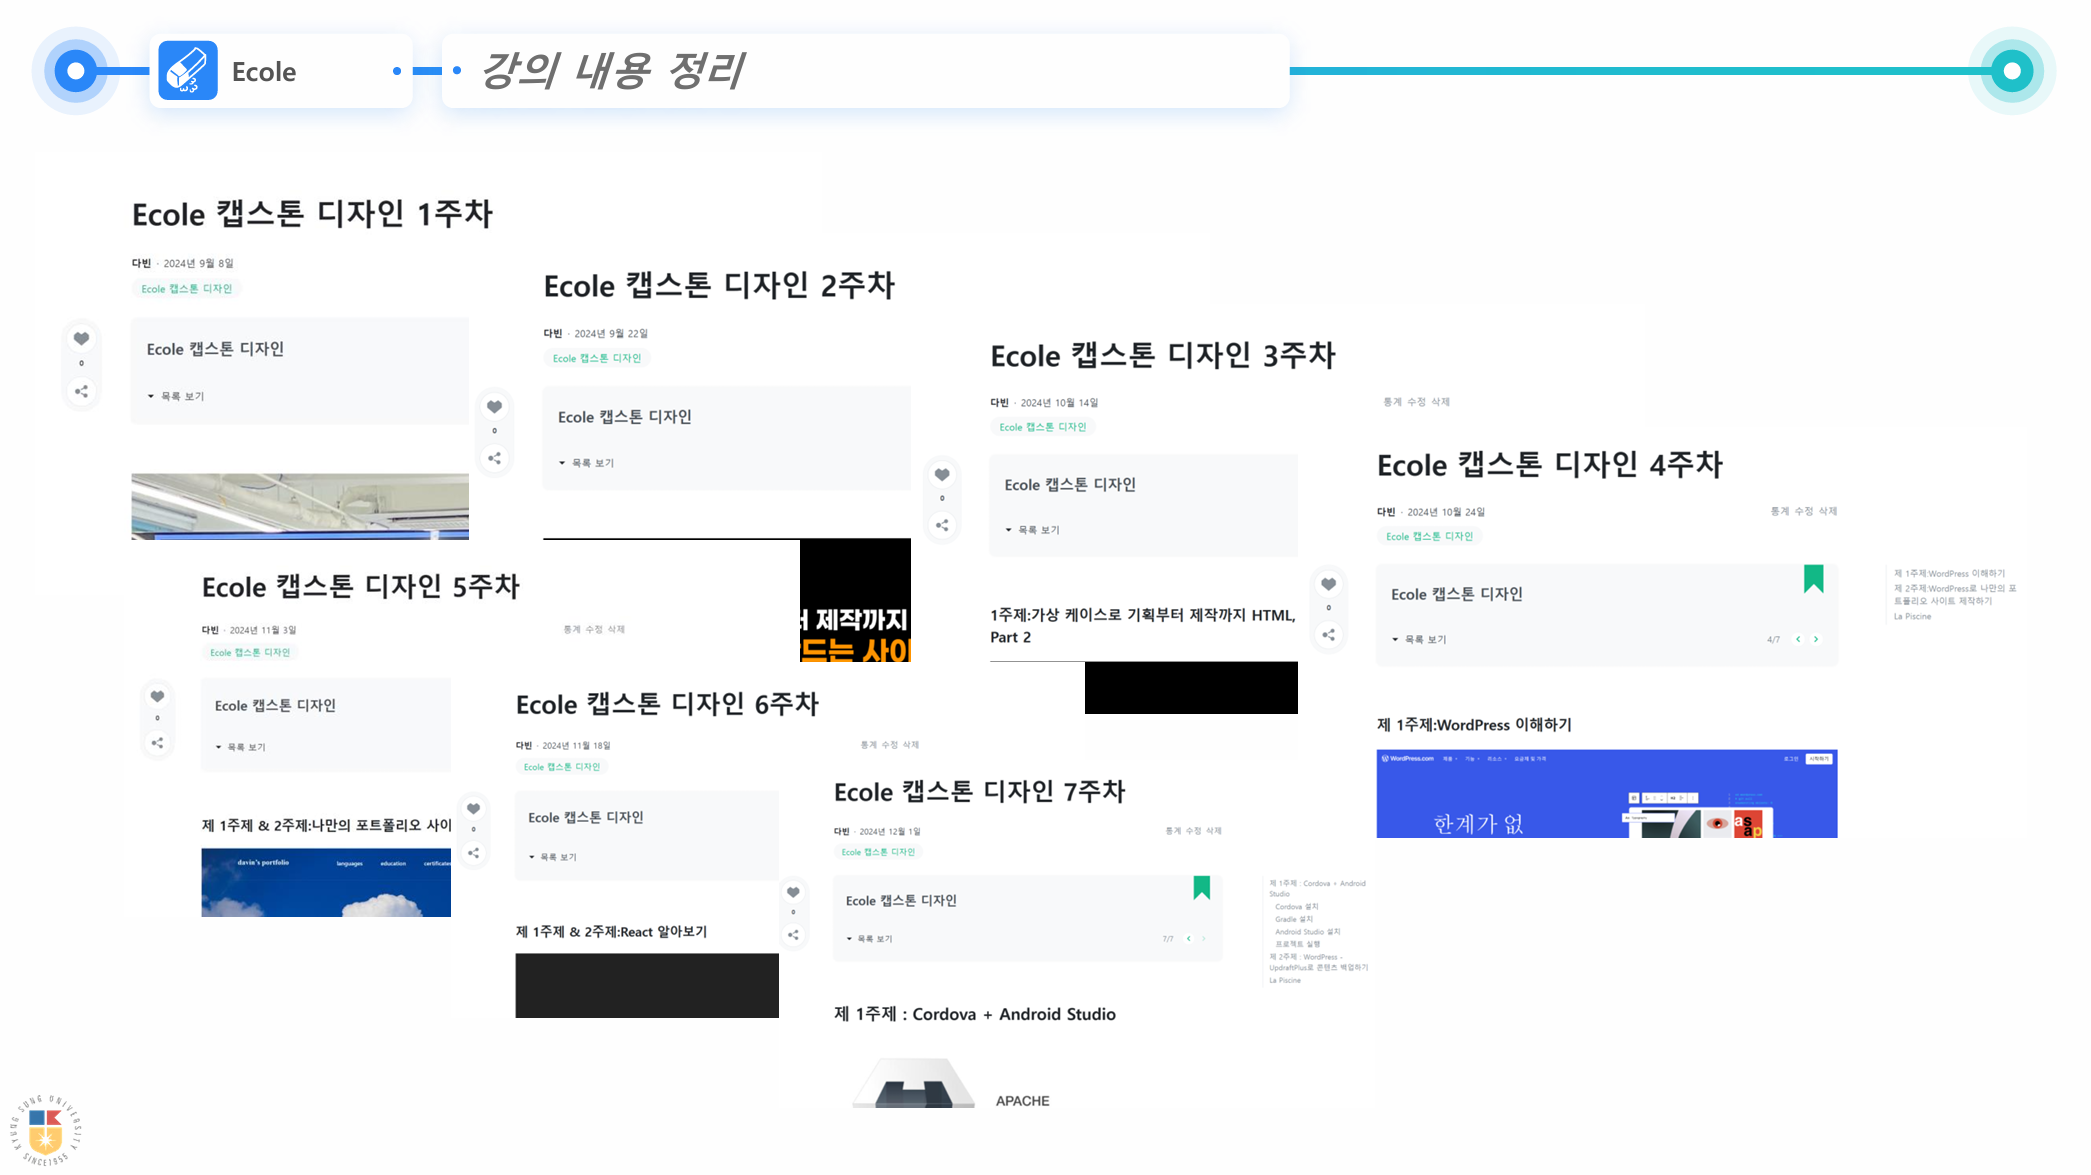Open the green Ecole 캡스톤 디자인 tag under 2주차
This screenshot has height=1175, width=2091.
coord(597,358)
